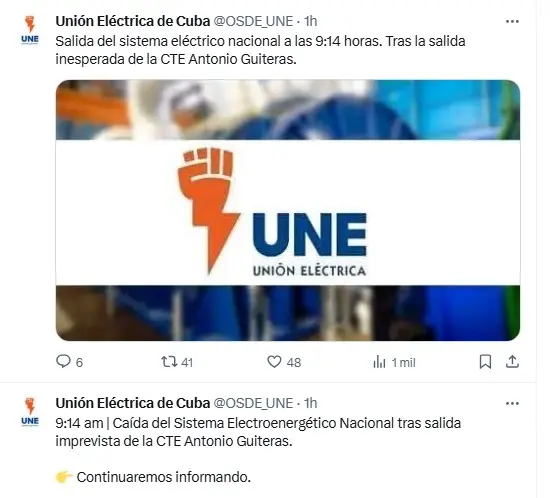Image resolution: width=550 pixels, height=498 pixels.
Task: Share the first tweet via upload icon
Action: 512,362
